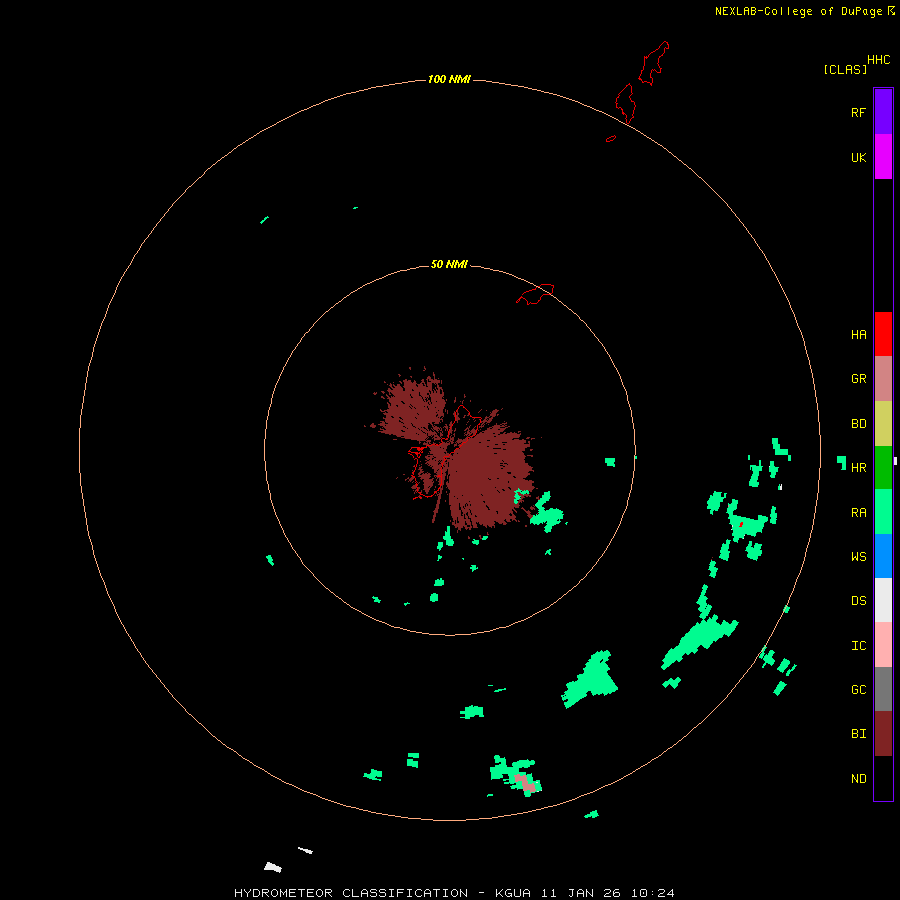Click the GR legend label

858,379
